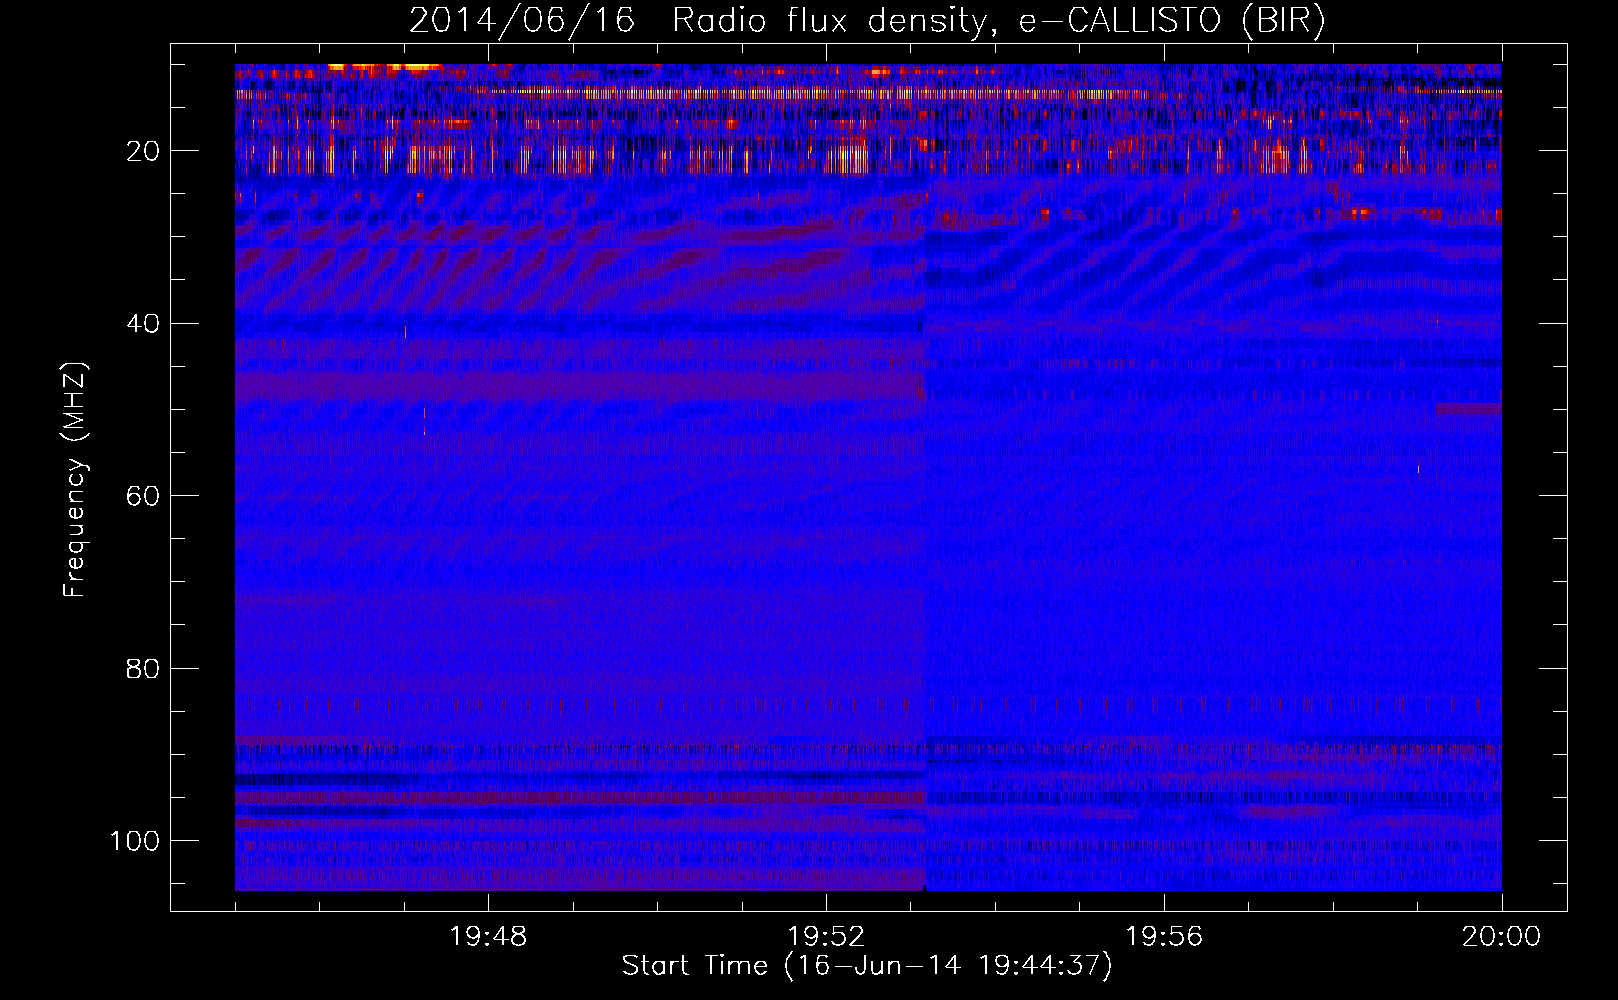
Task: Click the '19:52' time tick label
Action: tap(826, 937)
